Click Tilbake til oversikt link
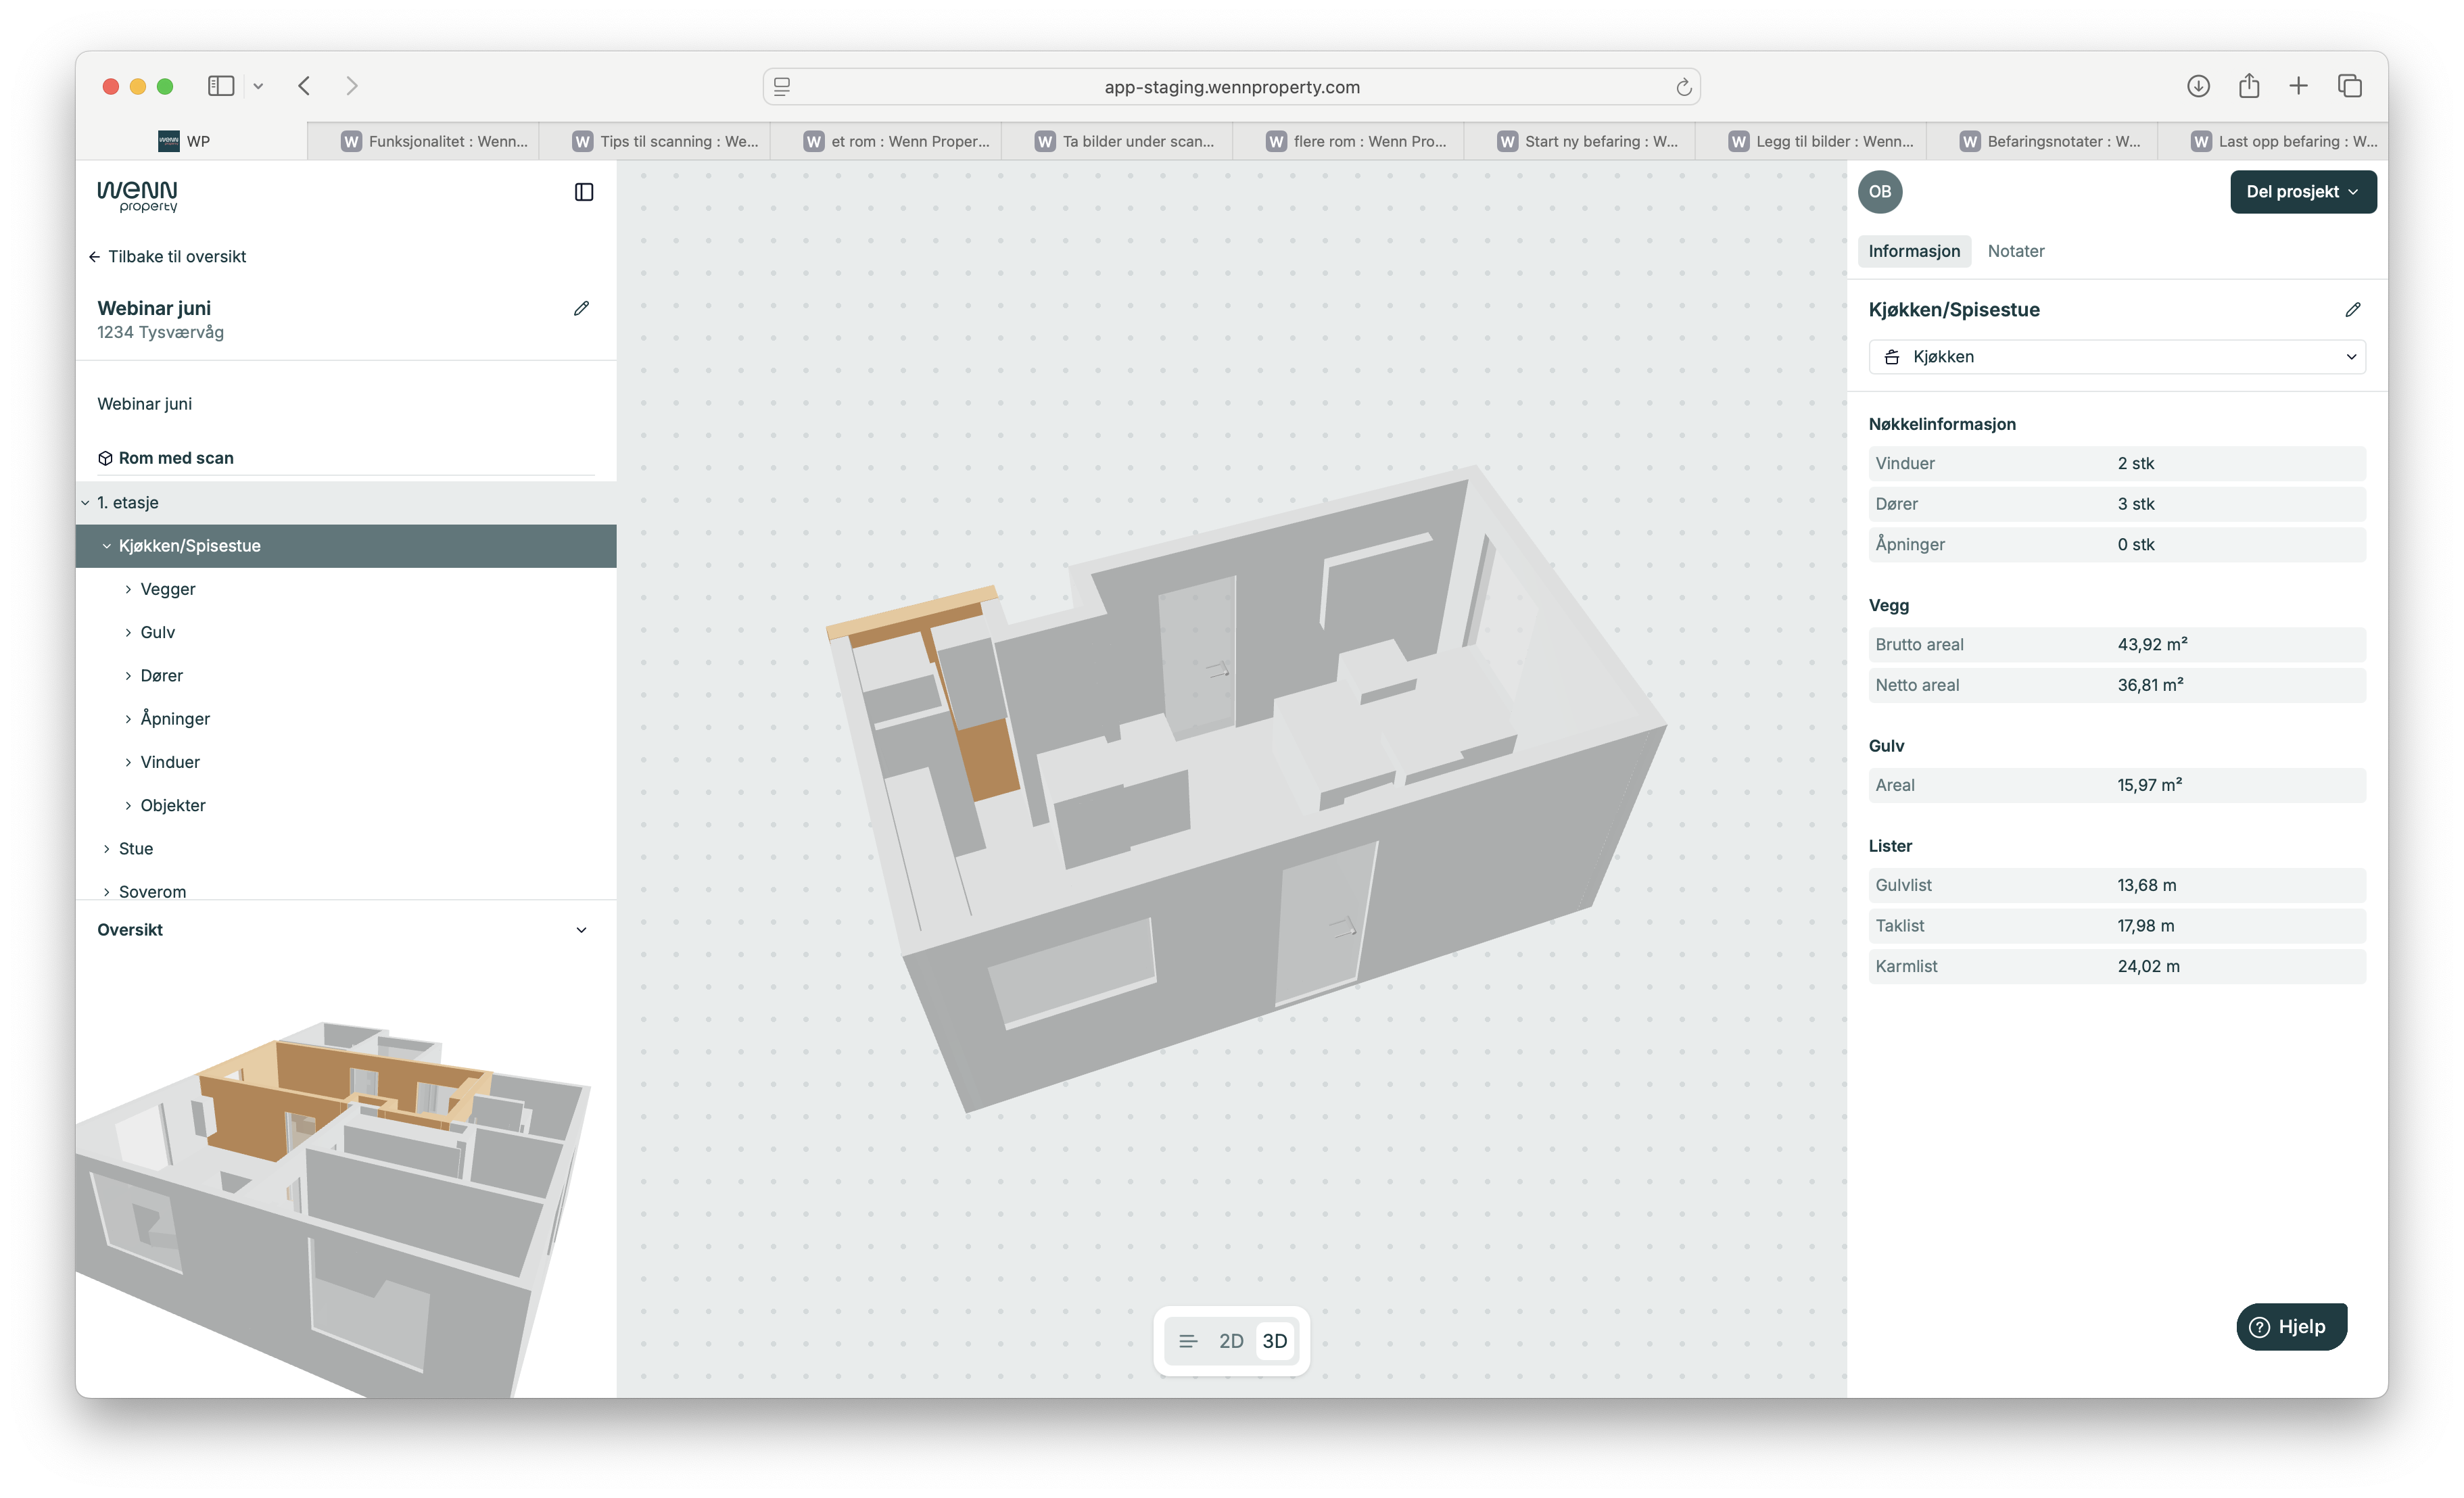 click(x=167, y=257)
